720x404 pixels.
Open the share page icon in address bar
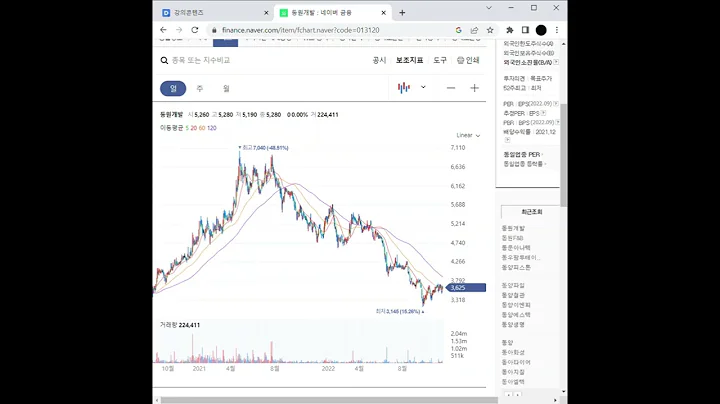coord(474,30)
